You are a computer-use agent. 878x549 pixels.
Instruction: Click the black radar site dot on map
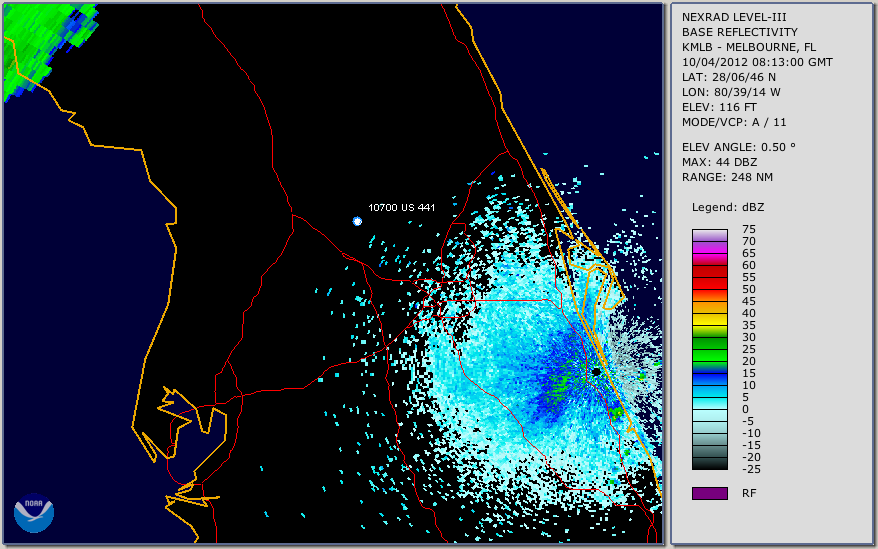596,372
